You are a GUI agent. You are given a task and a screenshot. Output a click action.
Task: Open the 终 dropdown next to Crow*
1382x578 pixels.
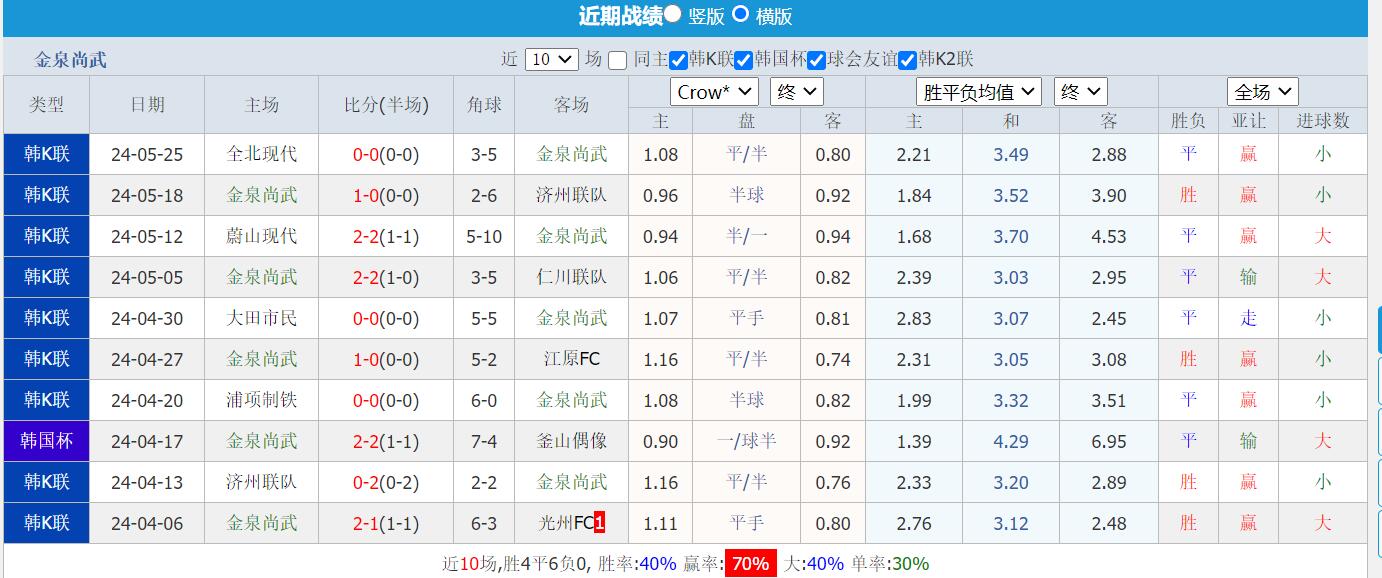tap(797, 90)
